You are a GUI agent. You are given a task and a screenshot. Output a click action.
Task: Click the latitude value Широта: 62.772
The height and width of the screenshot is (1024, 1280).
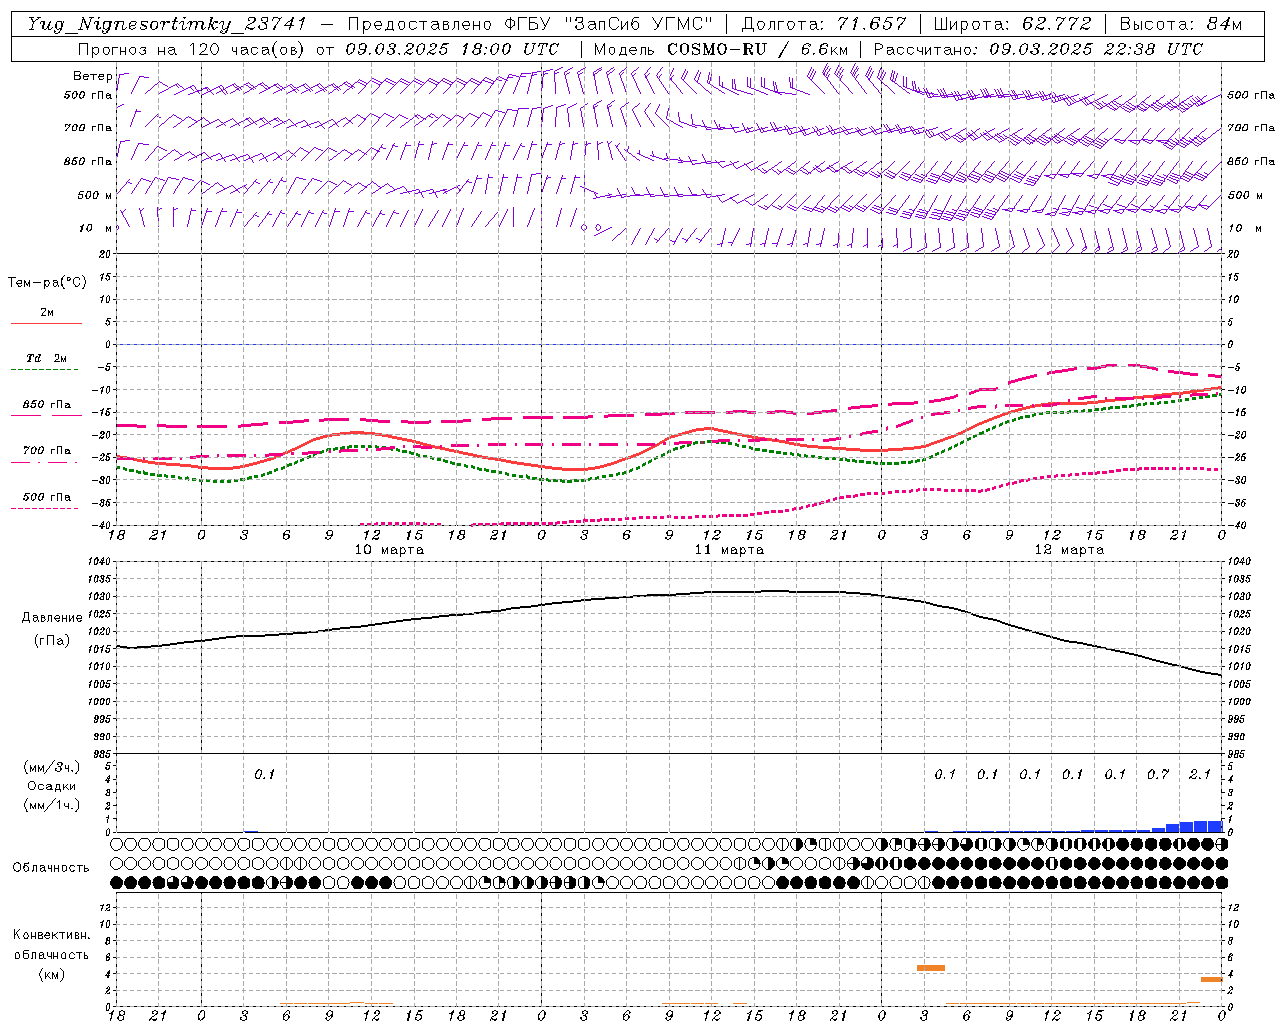click(x=1013, y=24)
